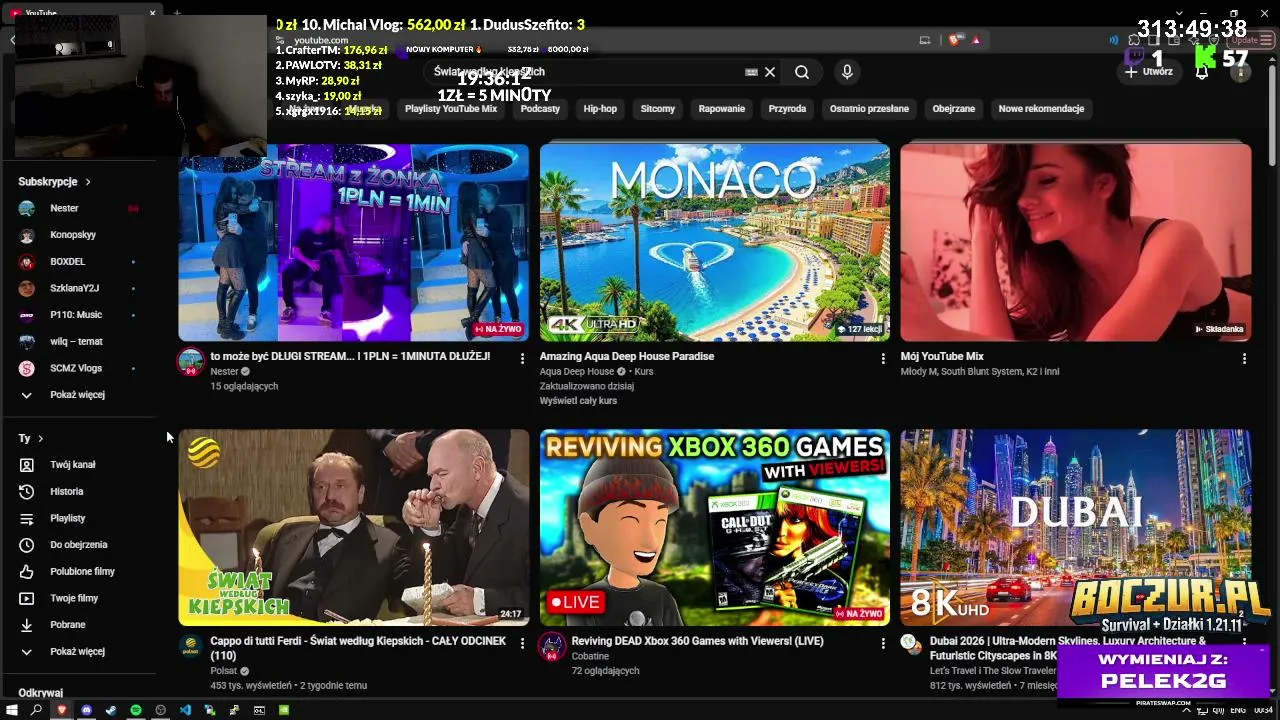The image size is (1280, 720).
Task: Open the on-screen keyboard icon in search box
Action: tap(751, 72)
